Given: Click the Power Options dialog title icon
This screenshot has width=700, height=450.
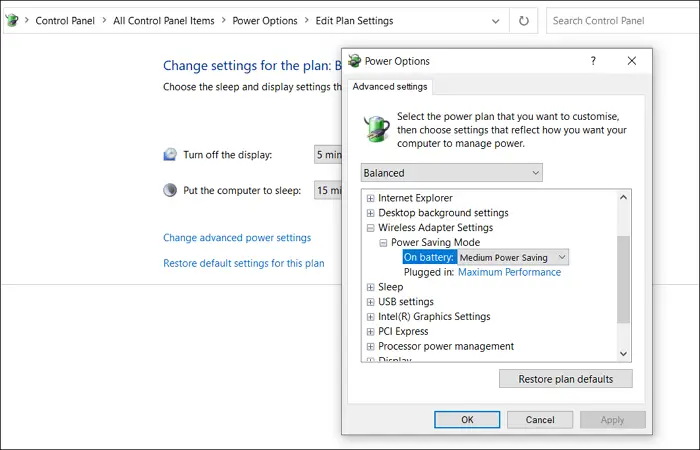Looking at the screenshot, I should click(354, 61).
